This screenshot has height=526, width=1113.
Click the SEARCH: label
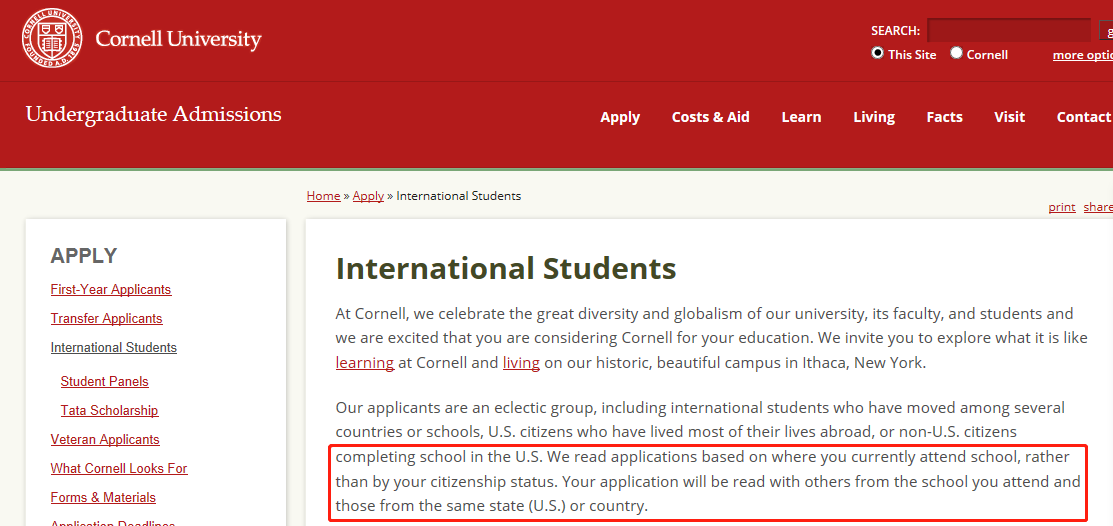coord(896,31)
